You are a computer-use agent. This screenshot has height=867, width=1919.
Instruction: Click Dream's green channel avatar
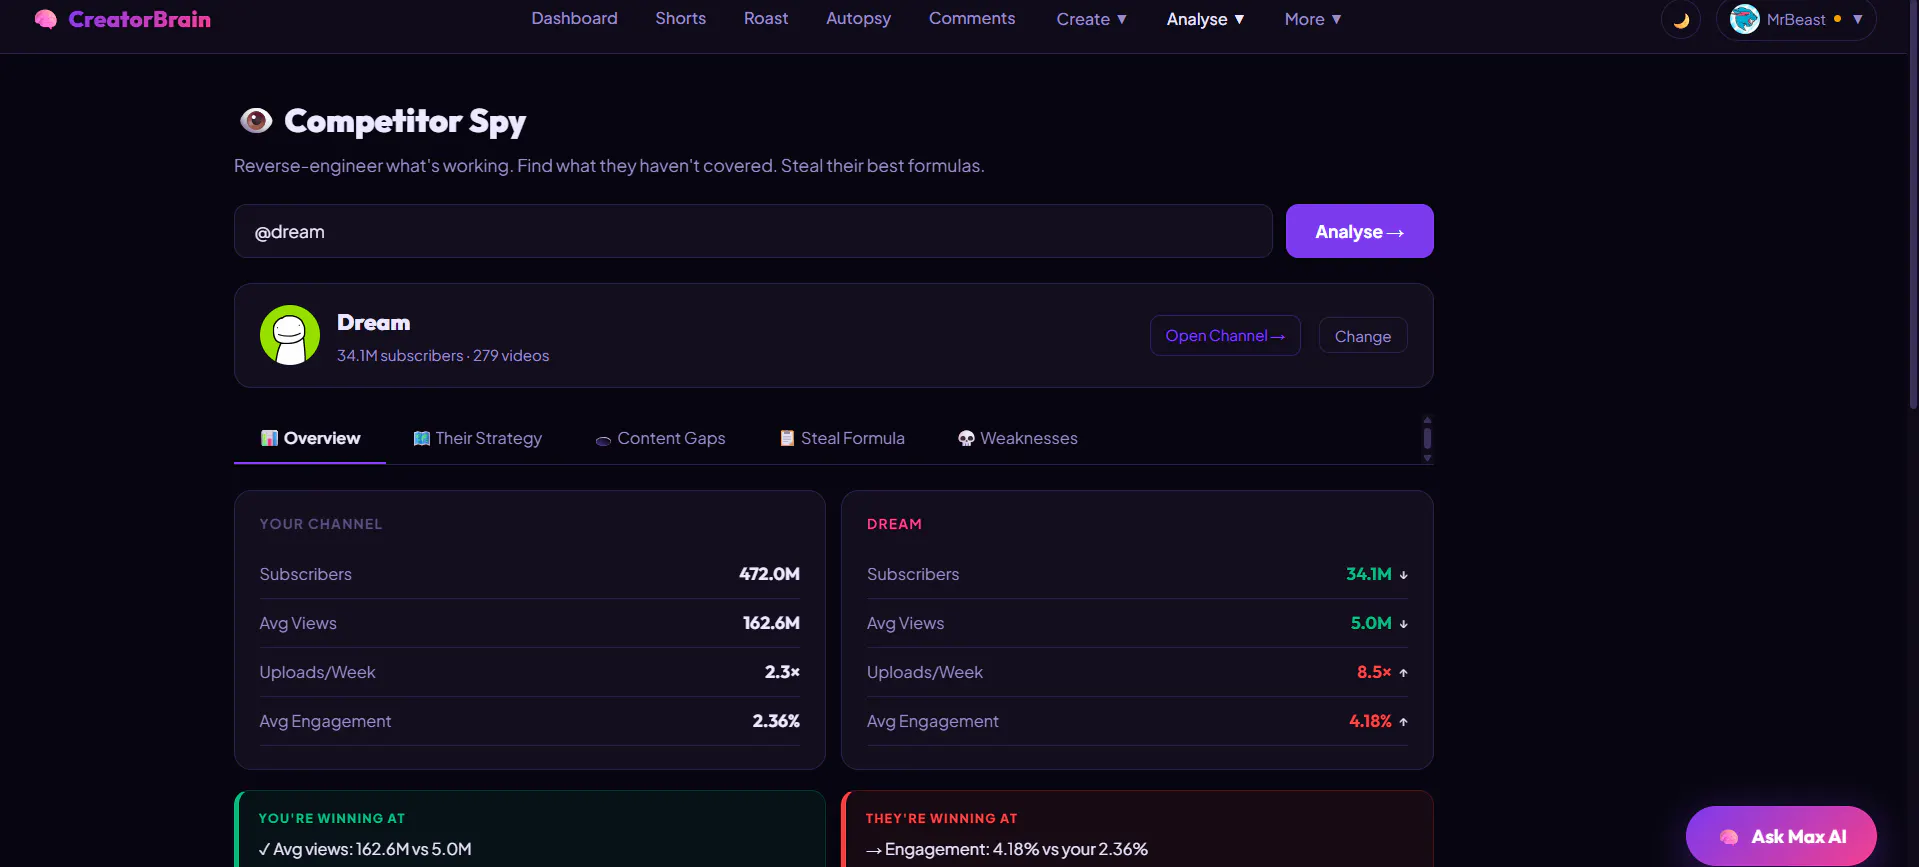(x=290, y=335)
